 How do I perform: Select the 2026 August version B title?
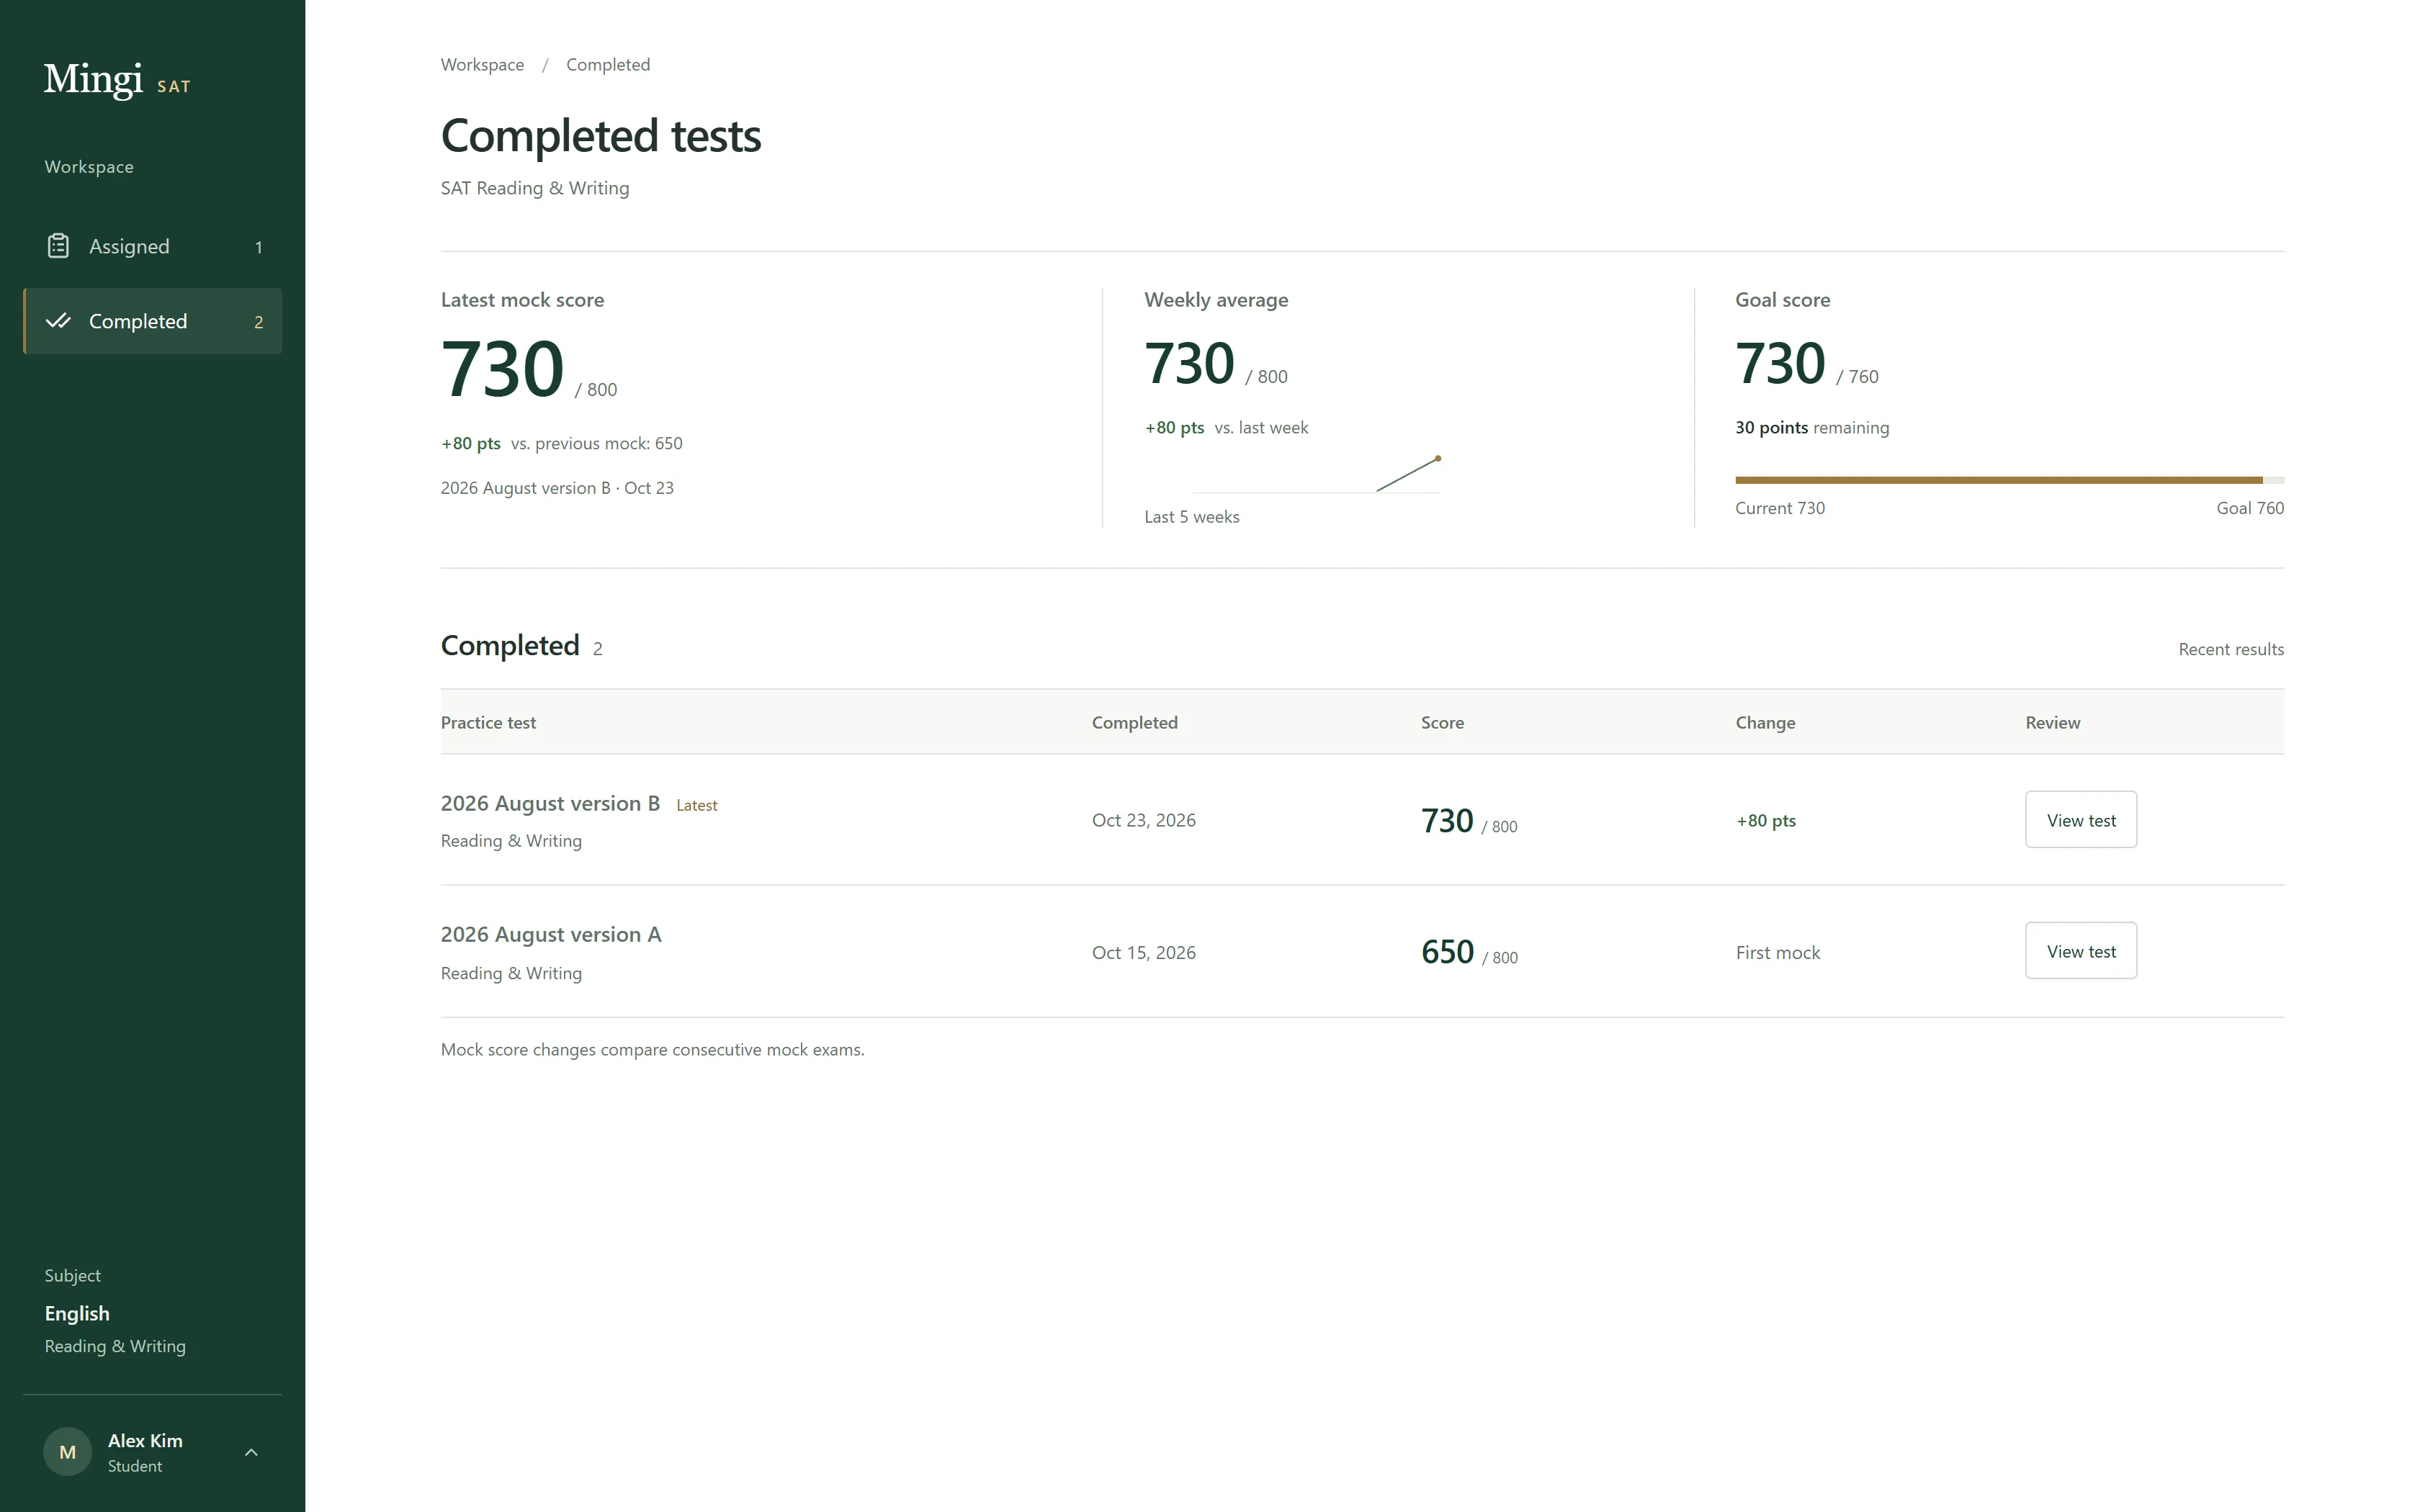click(x=550, y=804)
